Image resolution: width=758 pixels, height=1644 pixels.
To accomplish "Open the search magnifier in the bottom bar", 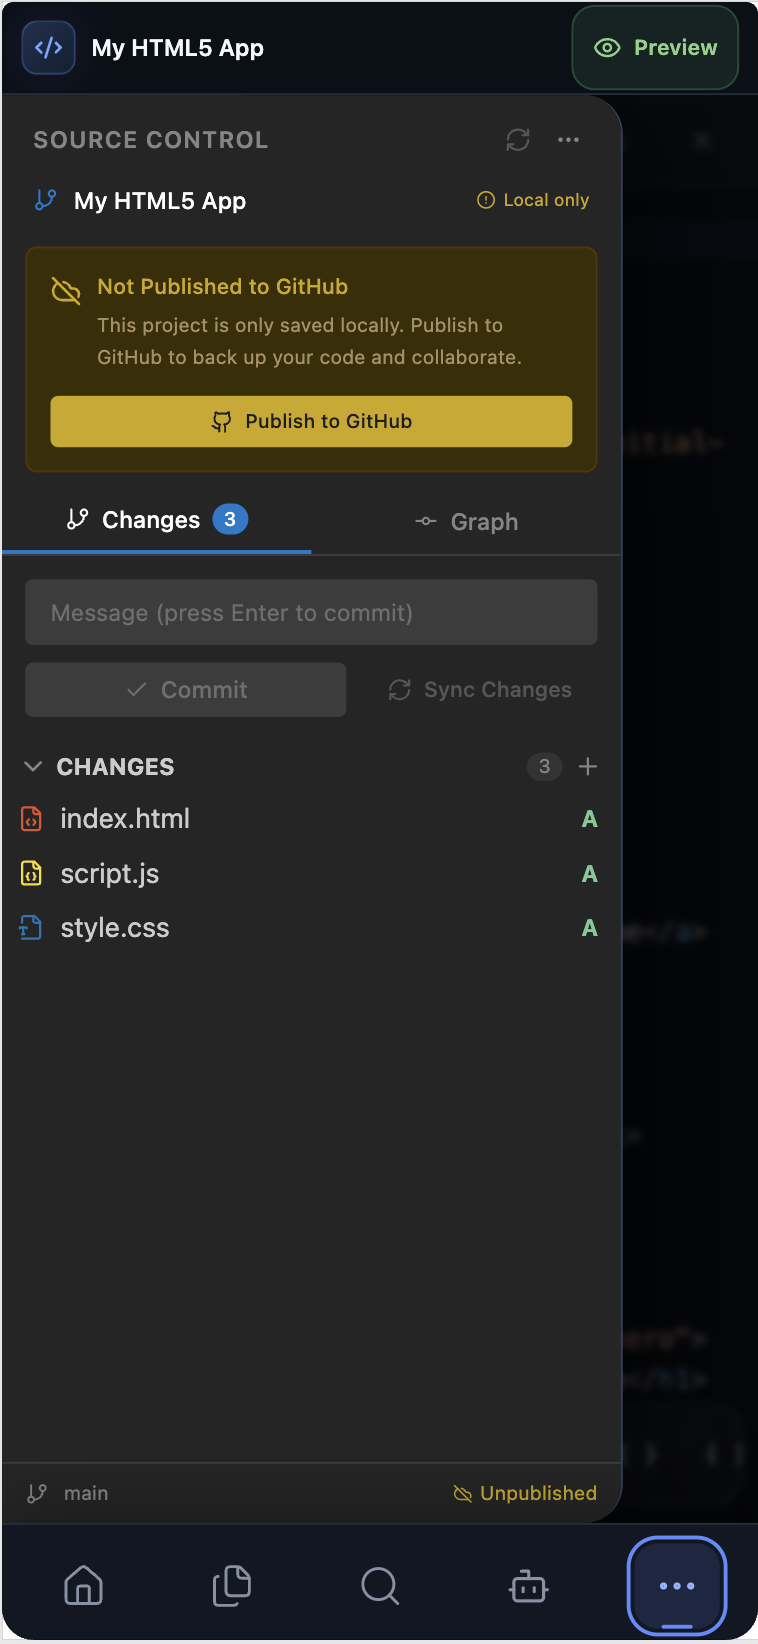I will pyautogui.click(x=380, y=1586).
